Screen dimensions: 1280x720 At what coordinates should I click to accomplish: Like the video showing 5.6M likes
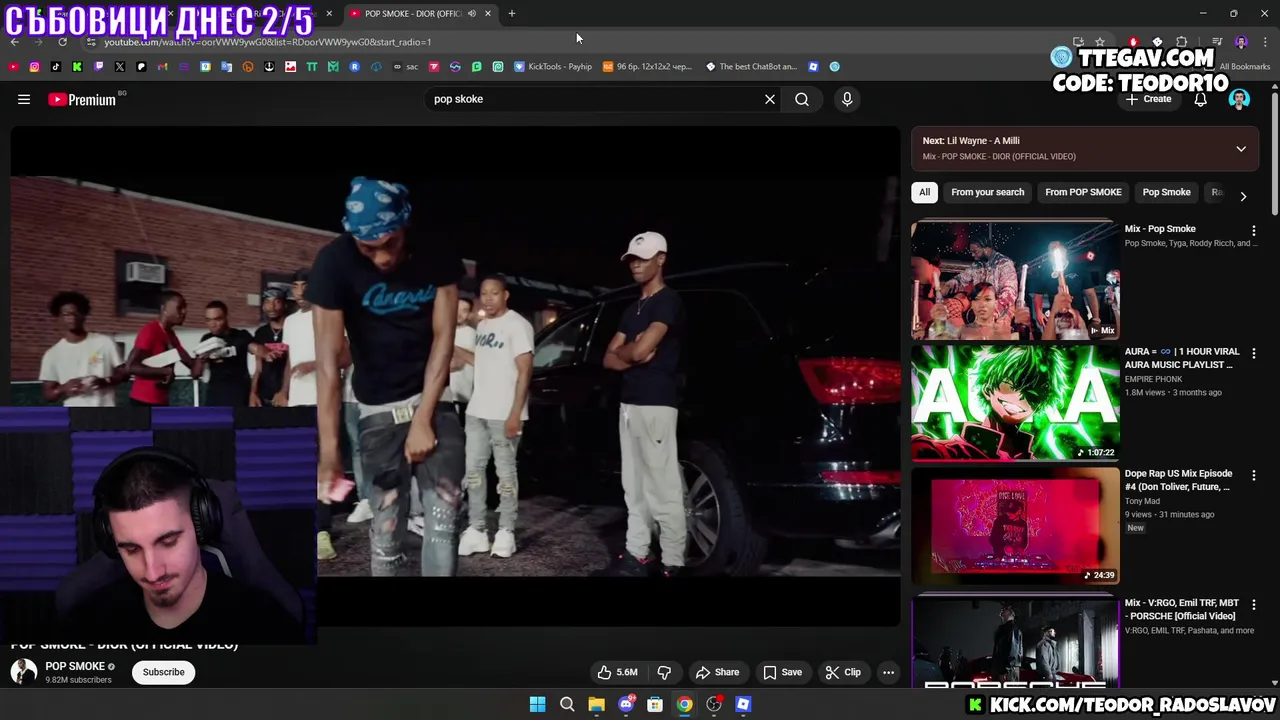click(x=617, y=672)
